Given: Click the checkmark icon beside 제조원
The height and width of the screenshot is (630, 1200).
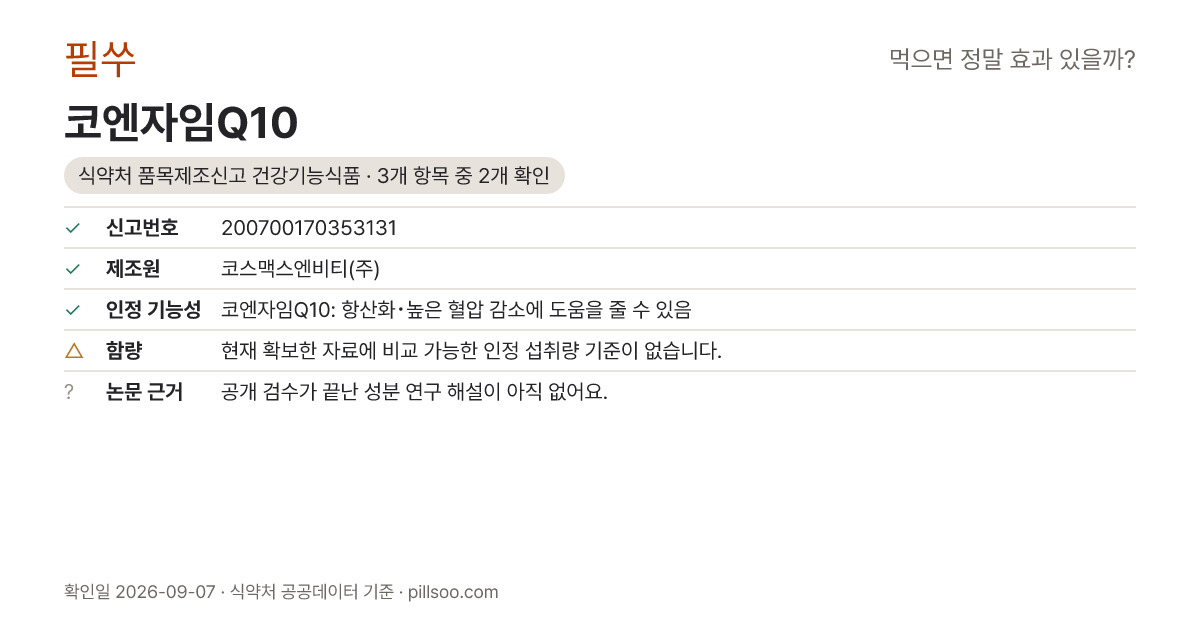Looking at the screenshot, I should click(x=72, y=269).
